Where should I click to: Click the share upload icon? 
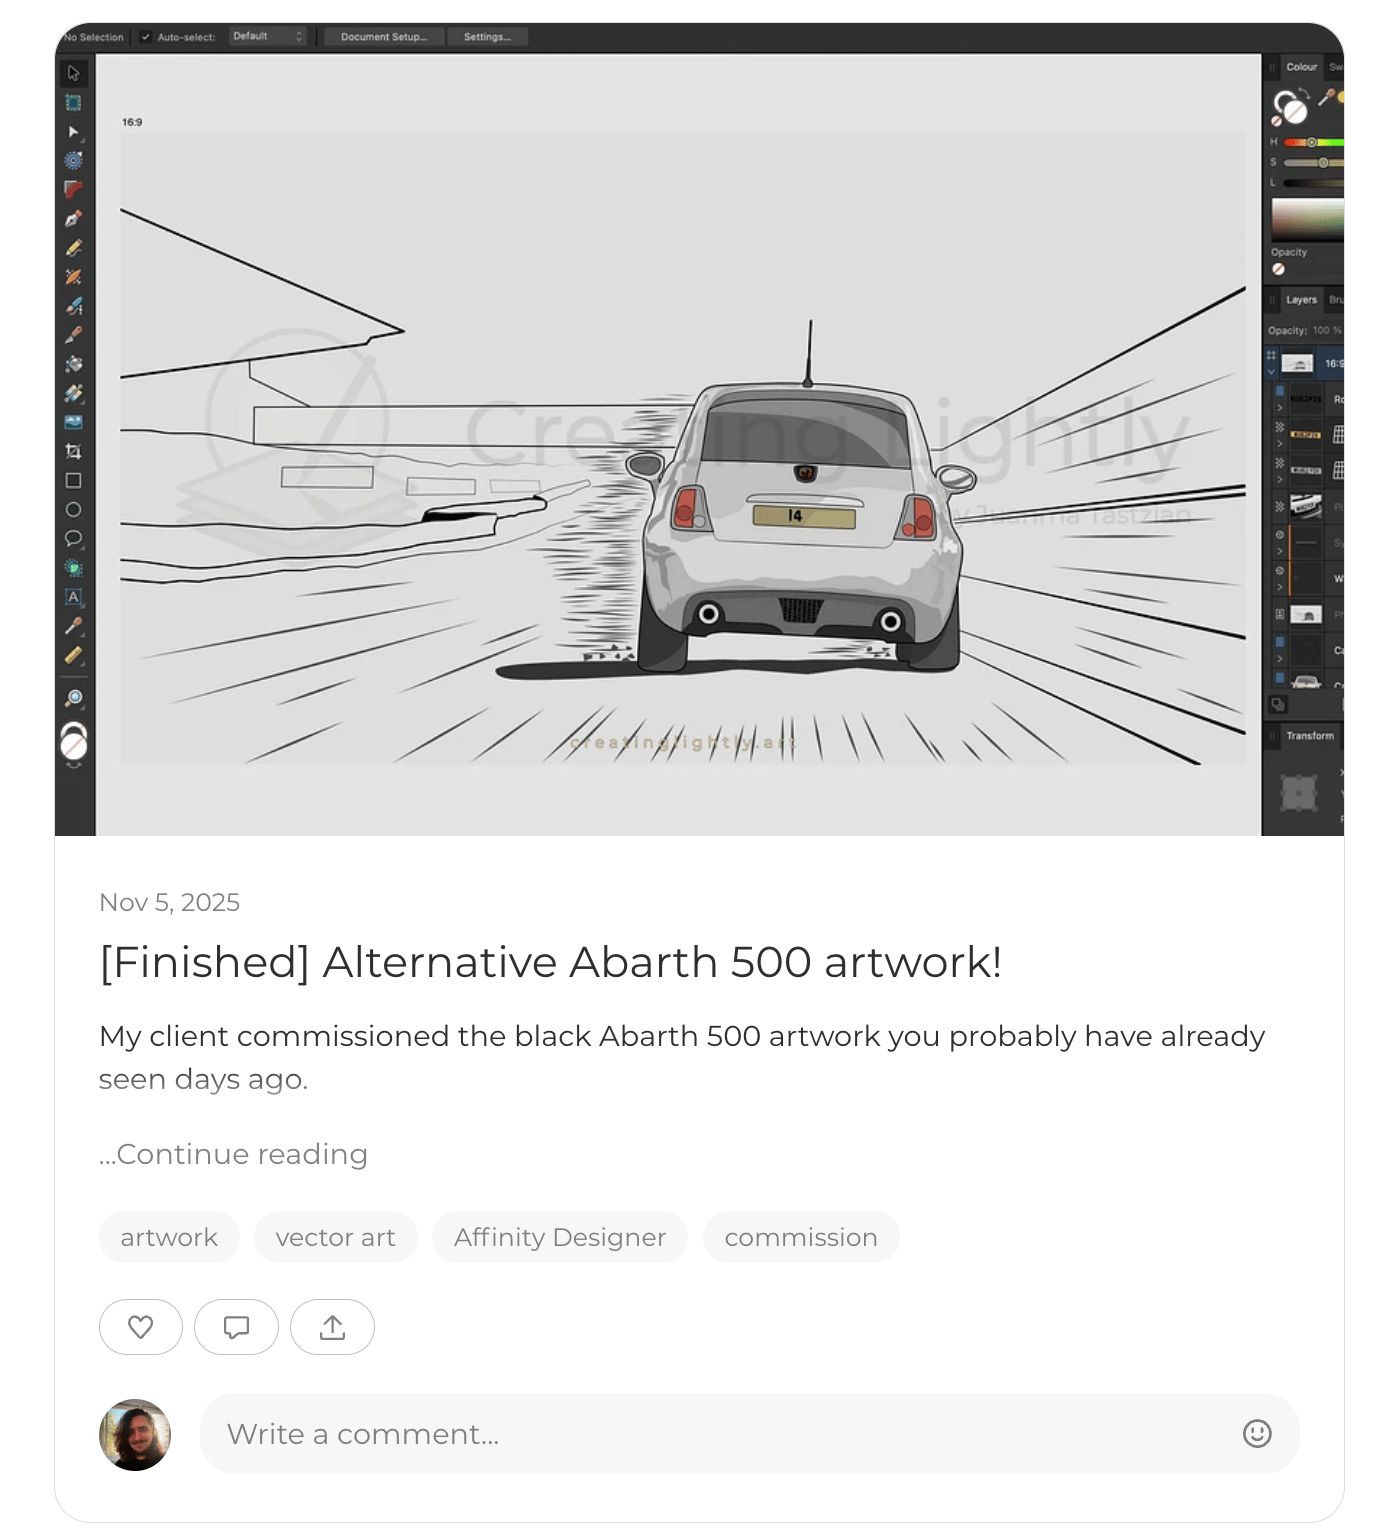tap(332, 1327)
